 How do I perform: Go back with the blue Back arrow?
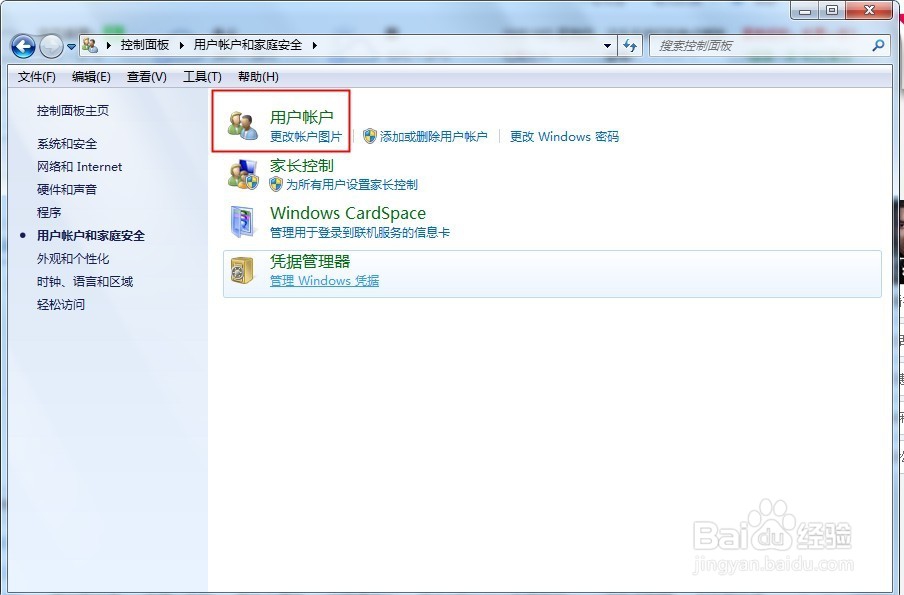[x=23, y=46]
